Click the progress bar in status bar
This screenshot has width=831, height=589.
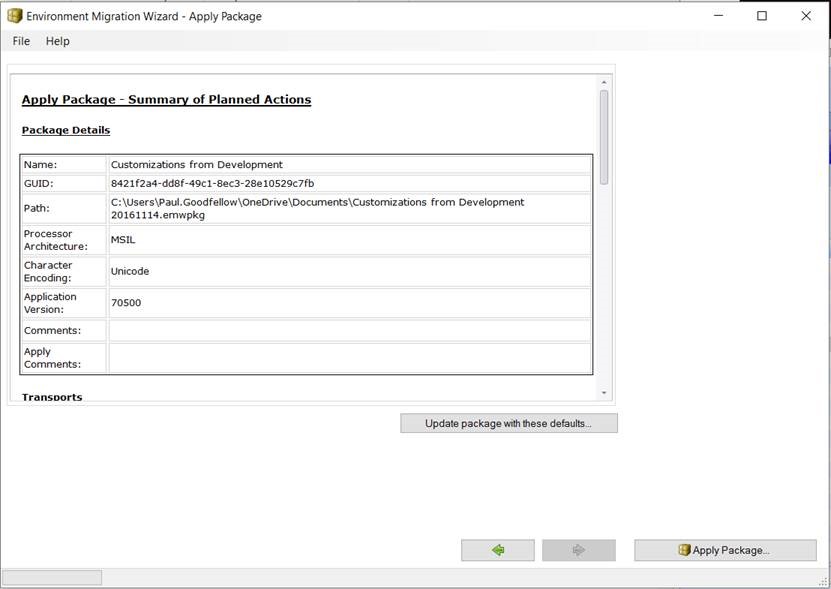52,578
